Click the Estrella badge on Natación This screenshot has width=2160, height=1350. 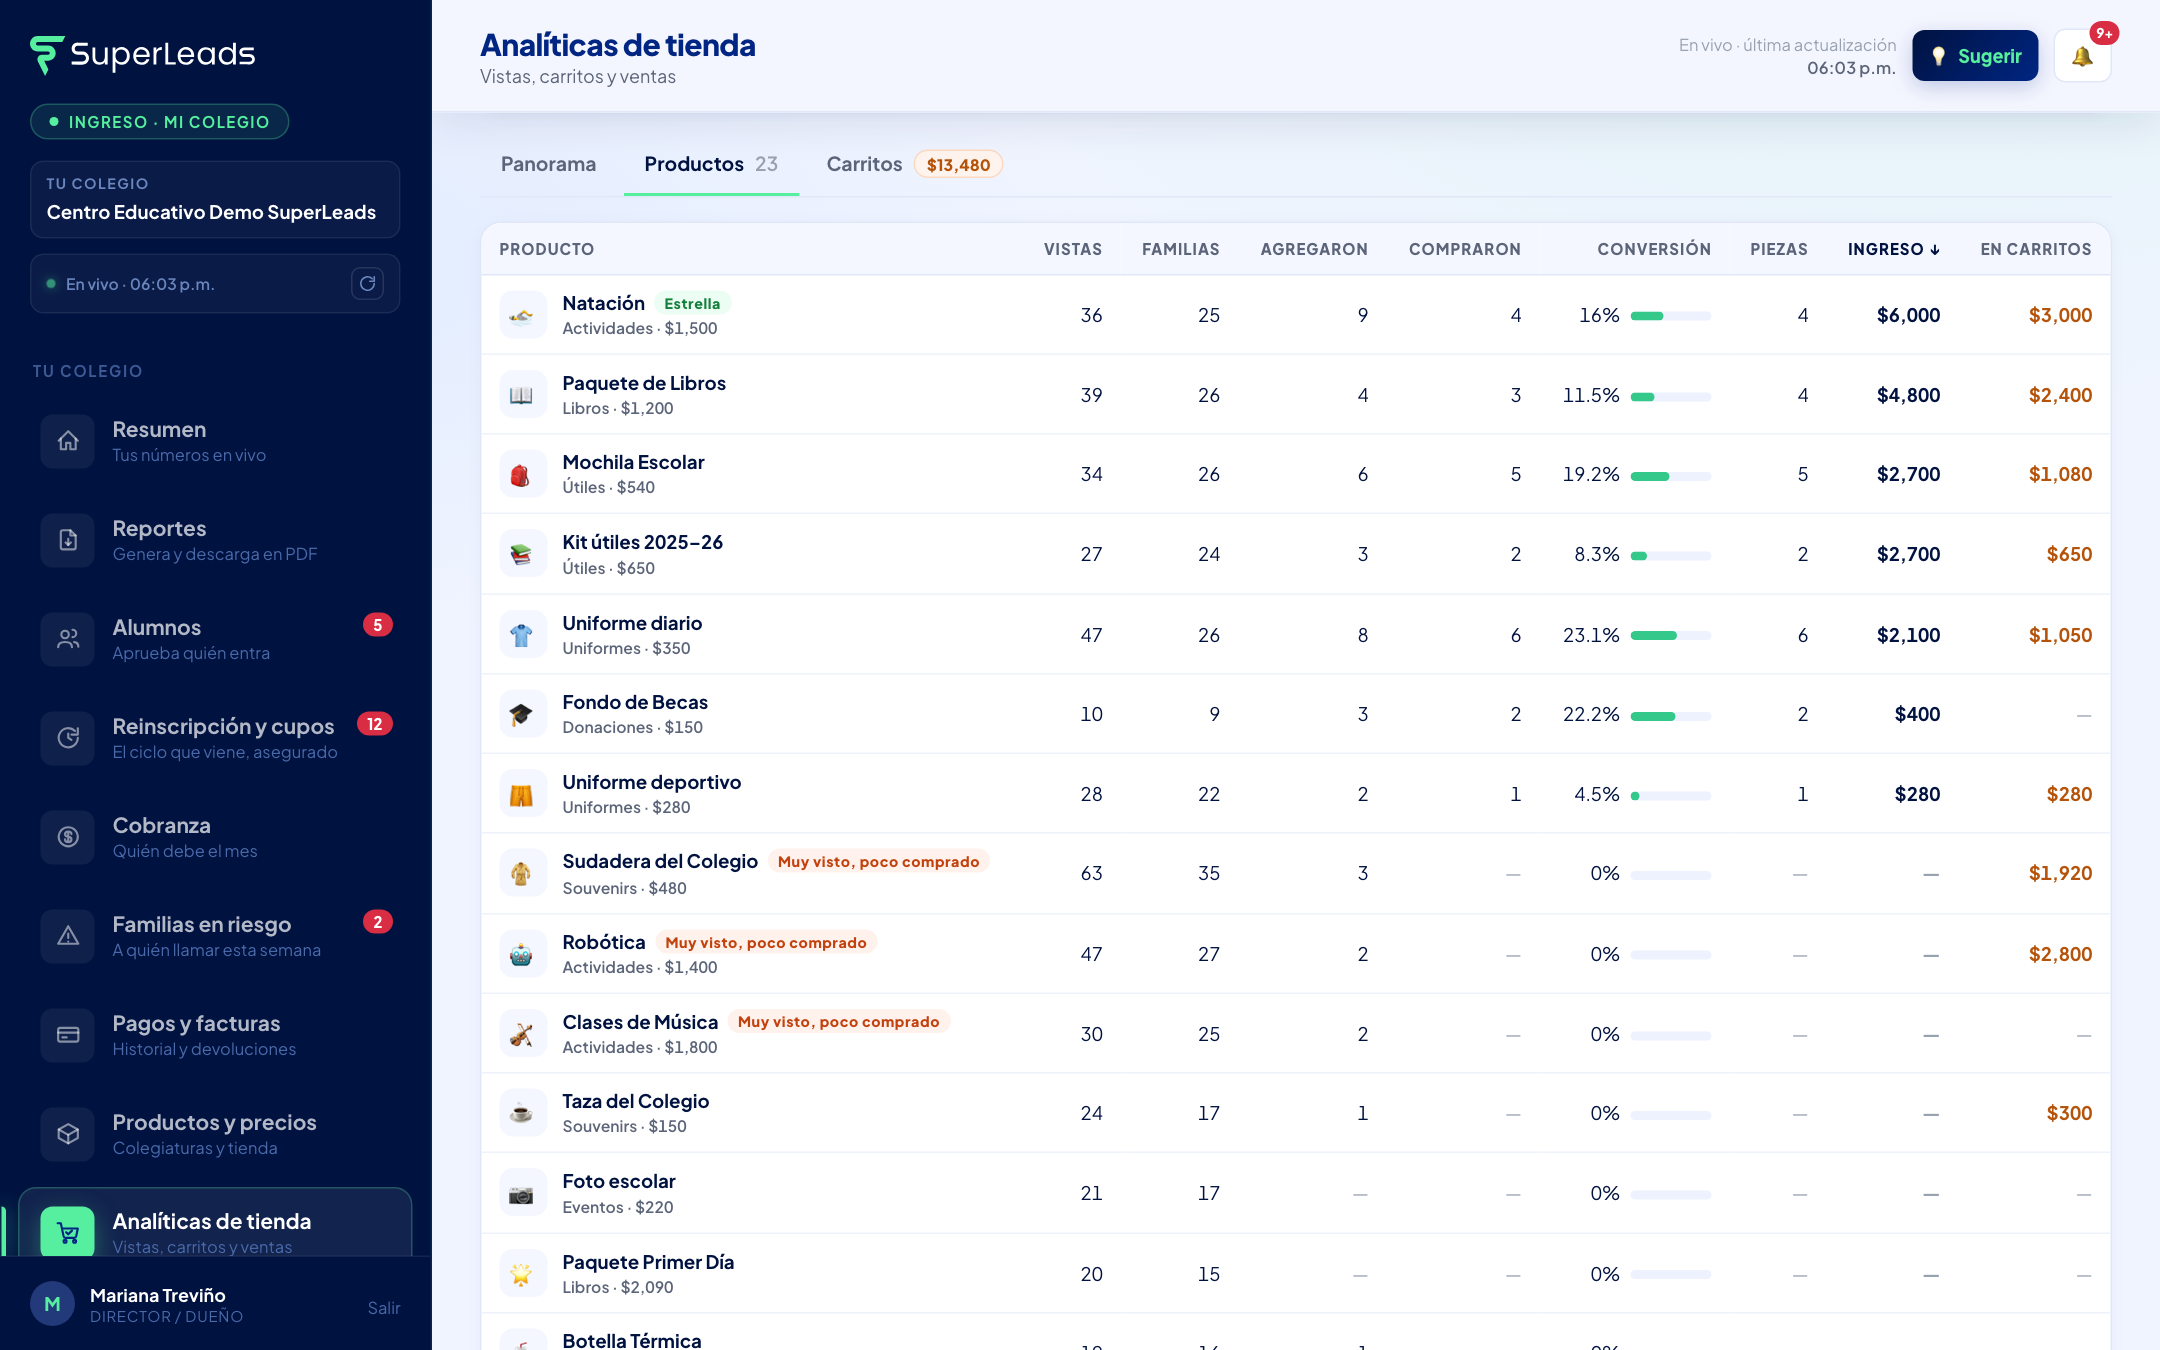point(692,303)
